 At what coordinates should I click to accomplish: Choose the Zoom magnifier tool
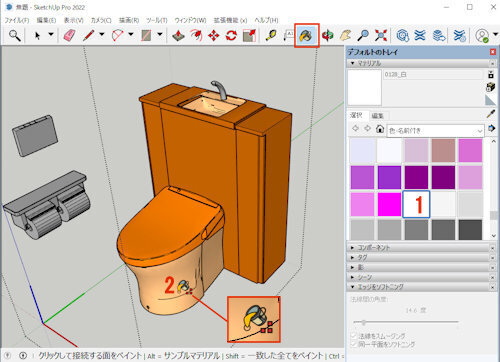[x=363, y=35]
